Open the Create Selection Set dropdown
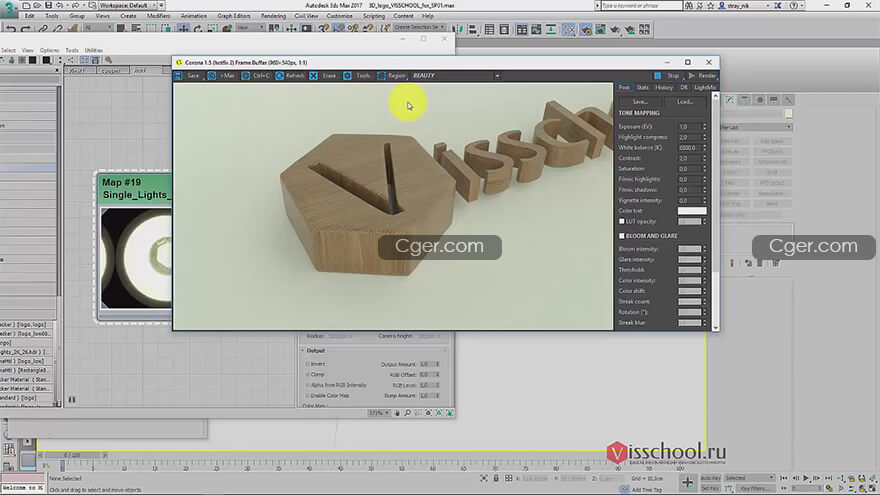The image size is (880, 495). 419,27
